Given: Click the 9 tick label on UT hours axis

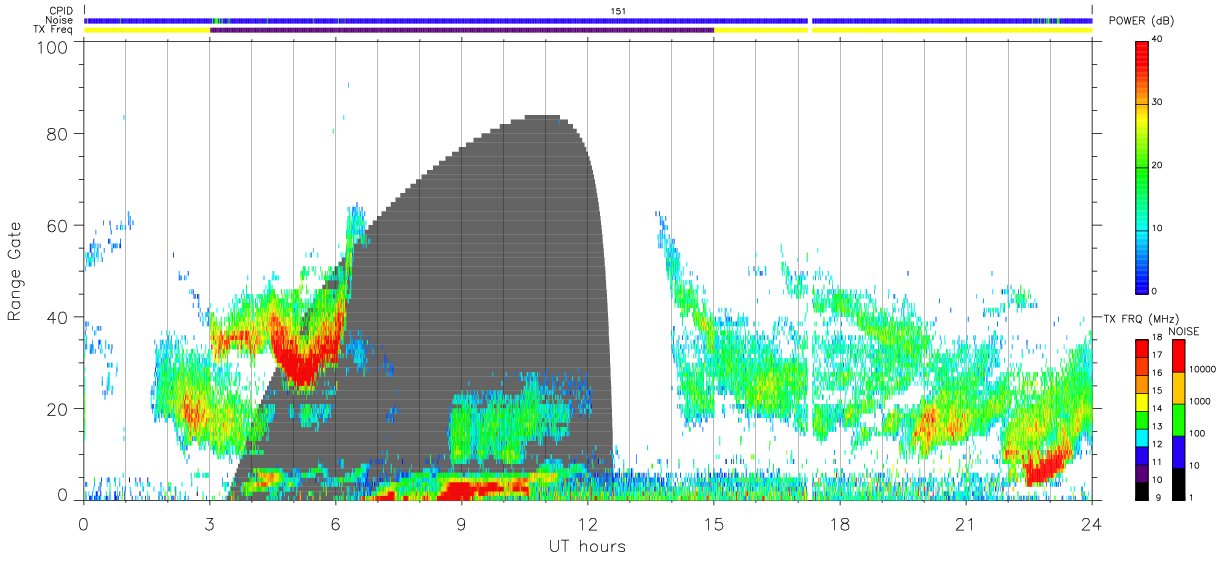Looking at the screenshot, I should pos(461,524).
